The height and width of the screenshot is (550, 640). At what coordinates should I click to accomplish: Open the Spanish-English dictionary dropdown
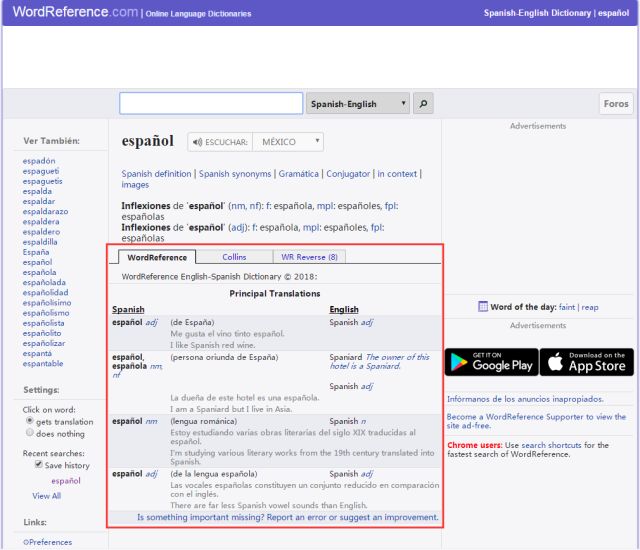(358, 103)
